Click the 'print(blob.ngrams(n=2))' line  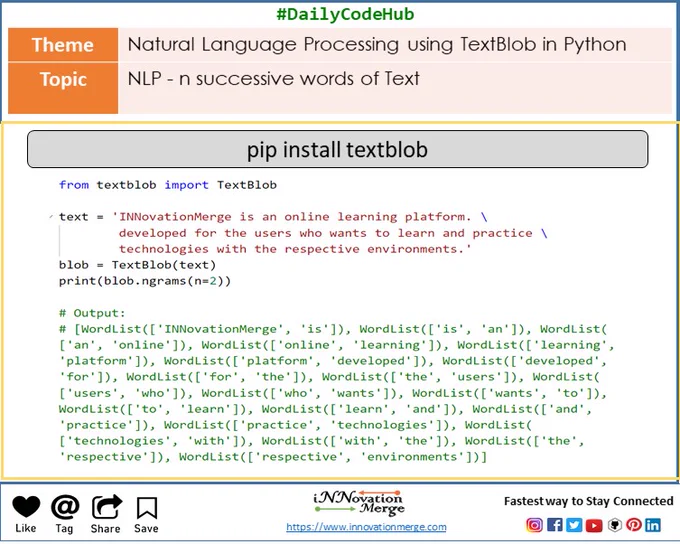[x=145, y=281]
